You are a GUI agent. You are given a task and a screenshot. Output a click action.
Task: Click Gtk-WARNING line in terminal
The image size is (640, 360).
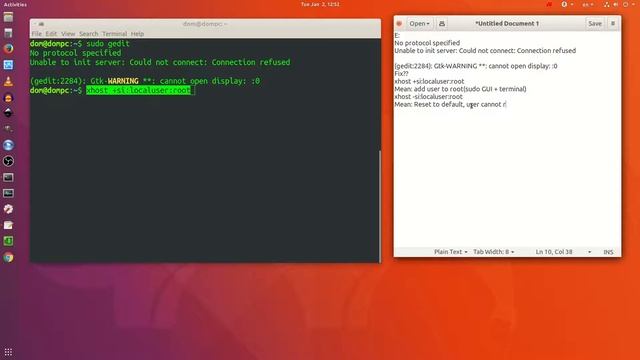[x=145, y=81]
